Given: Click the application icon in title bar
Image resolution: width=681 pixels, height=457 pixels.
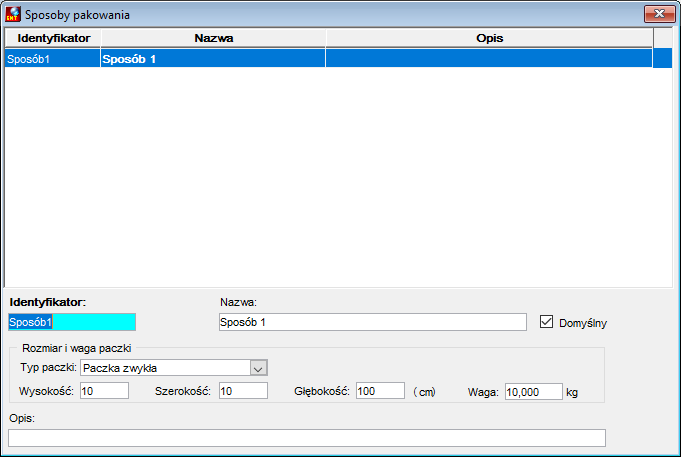Looking at the screenshot, I should pos(13,14).
